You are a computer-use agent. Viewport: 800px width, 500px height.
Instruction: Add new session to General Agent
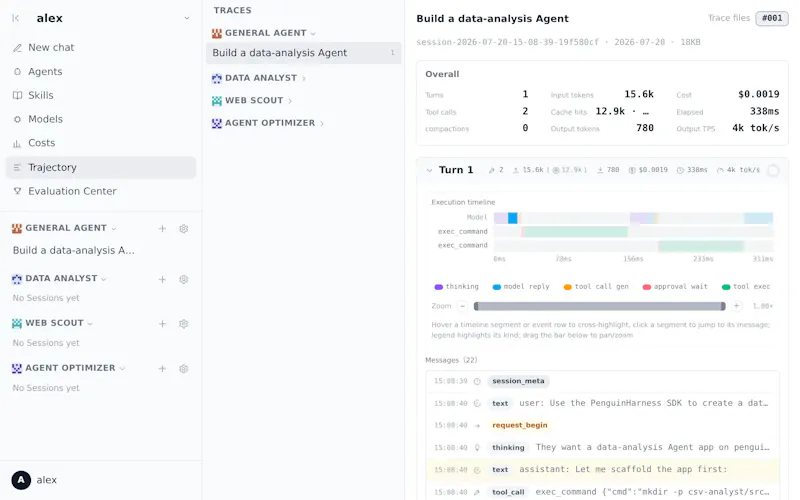162,229
